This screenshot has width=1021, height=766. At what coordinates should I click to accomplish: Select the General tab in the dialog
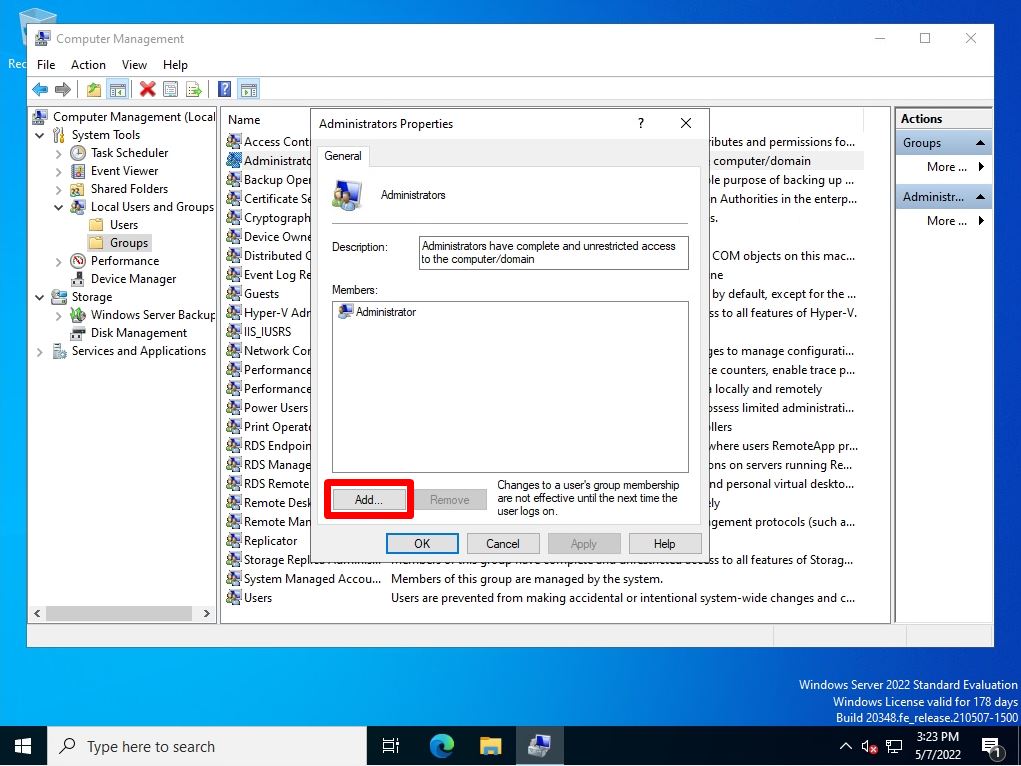(x=343, y=156)
